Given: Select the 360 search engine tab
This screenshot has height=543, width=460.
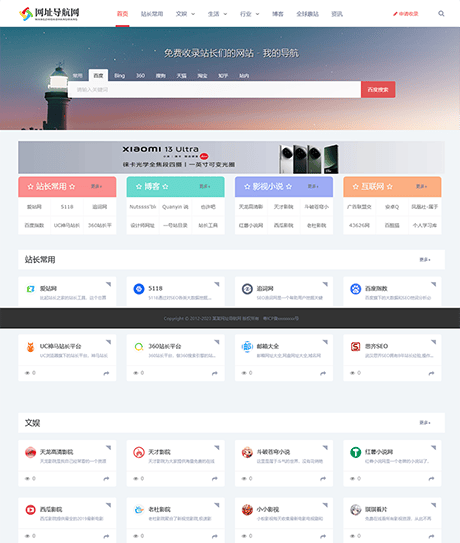Looking at the screenshot, I should click(x=140, y=75).
